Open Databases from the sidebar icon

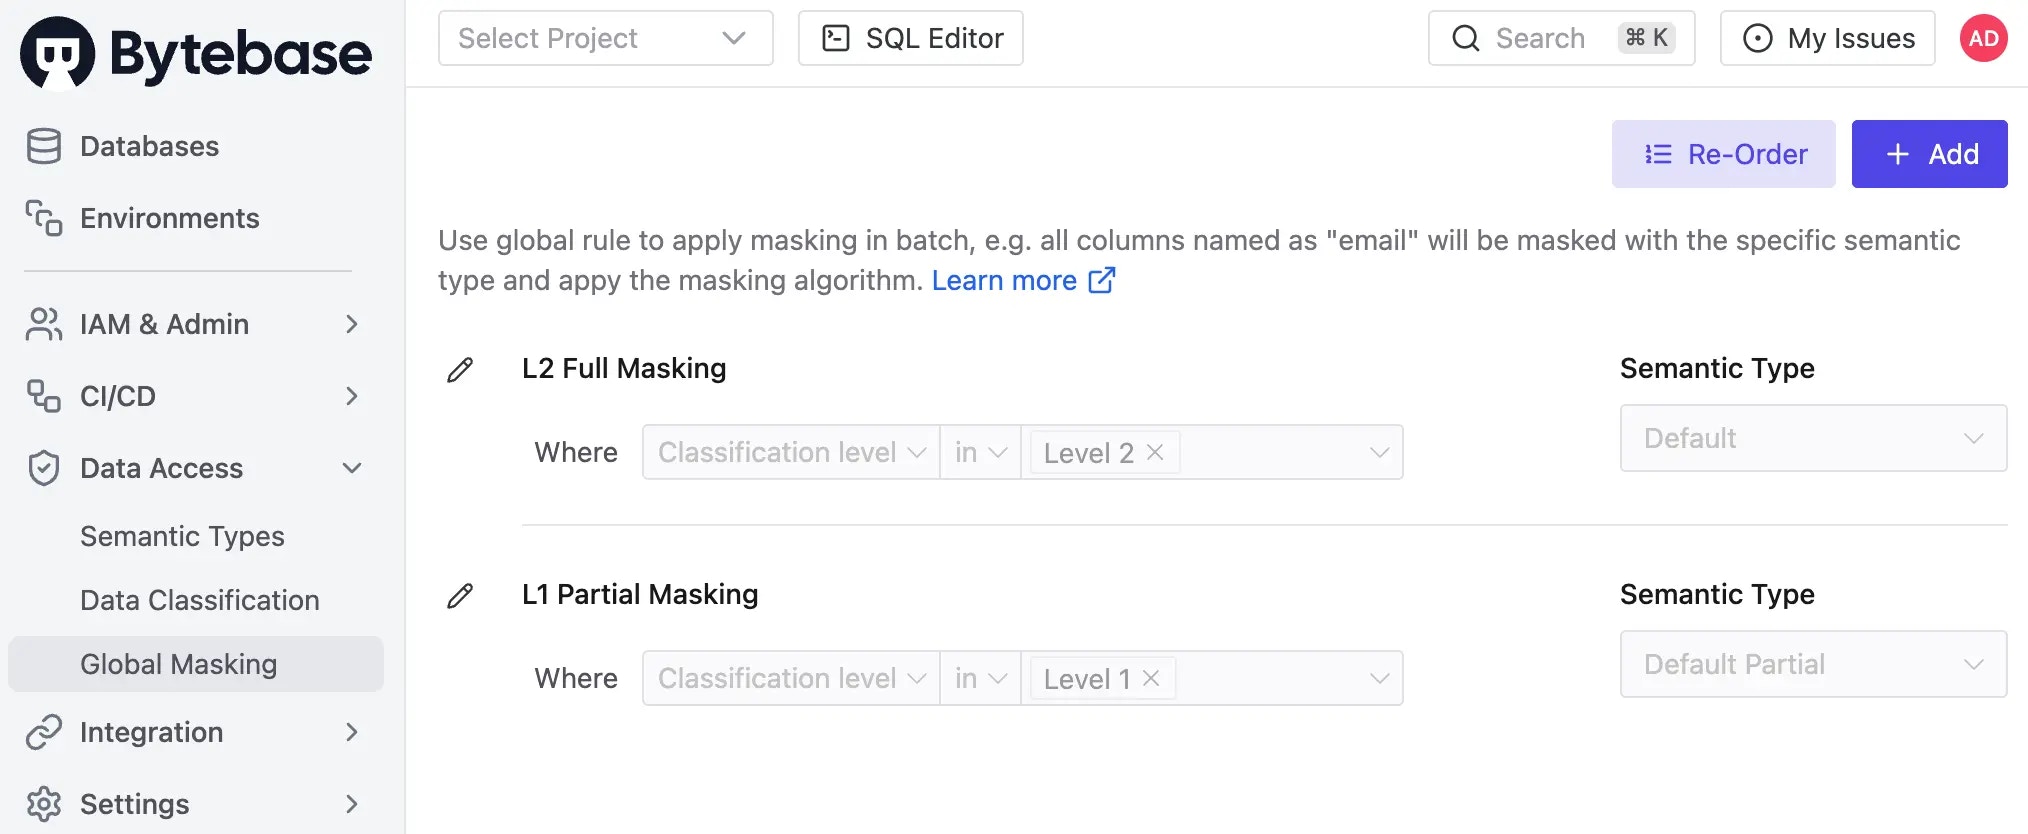point(44,146)
